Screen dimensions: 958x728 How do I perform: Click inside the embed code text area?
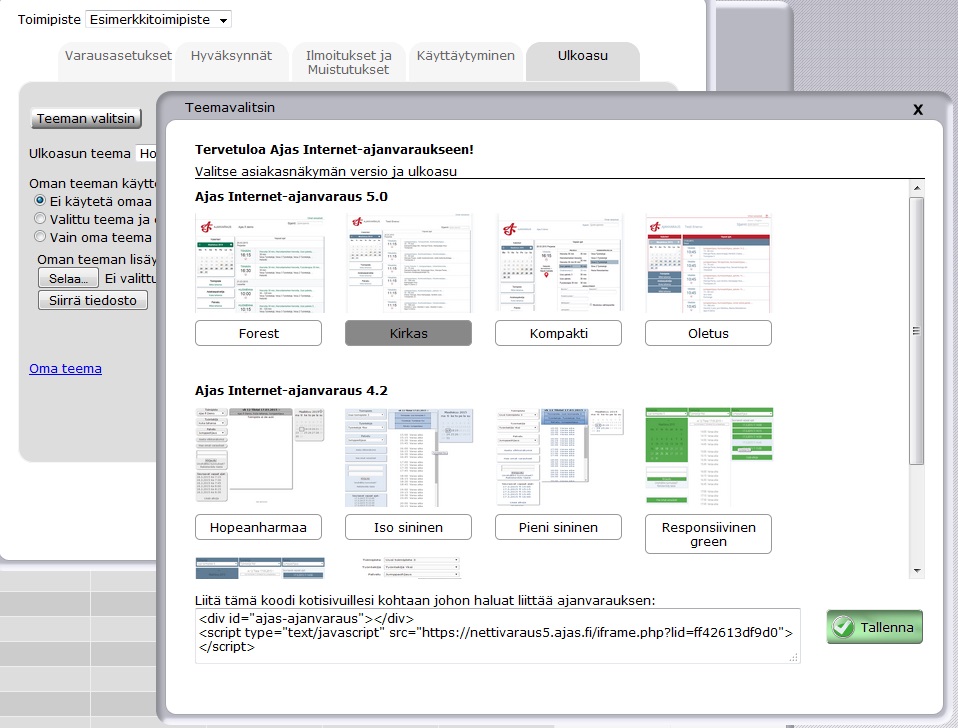(497, 635)
